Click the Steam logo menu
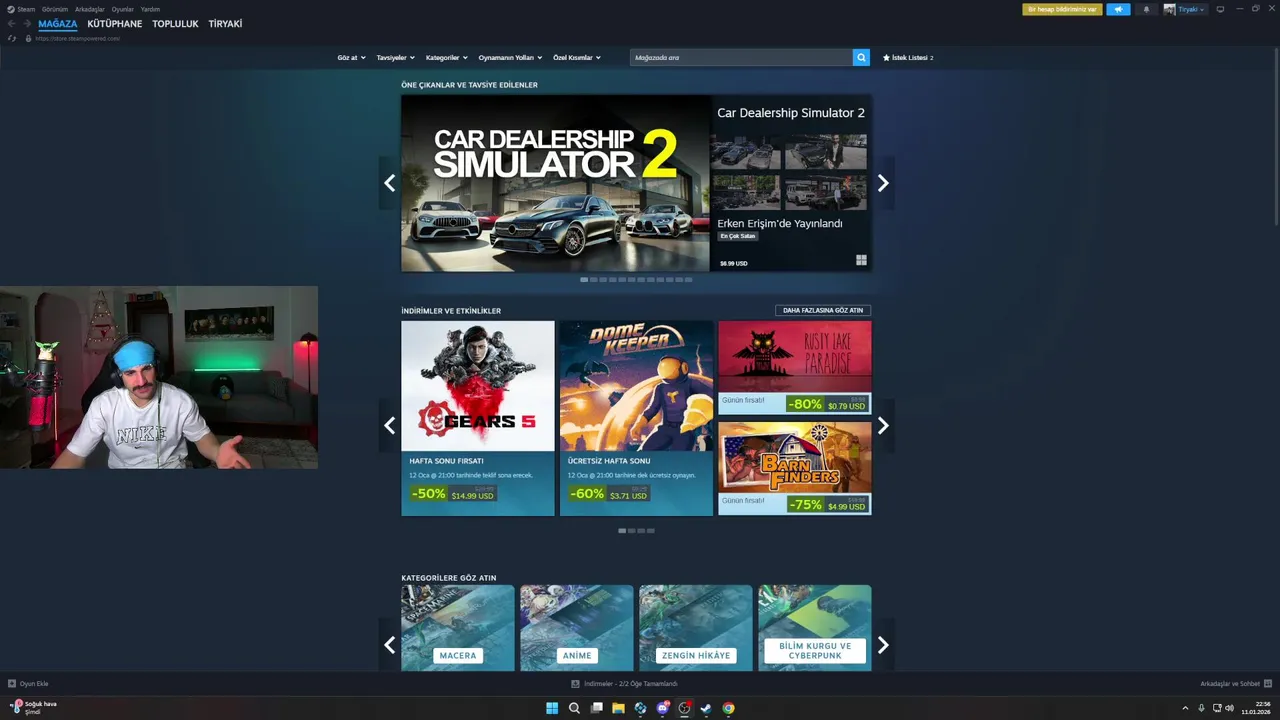 coord(20,9)
